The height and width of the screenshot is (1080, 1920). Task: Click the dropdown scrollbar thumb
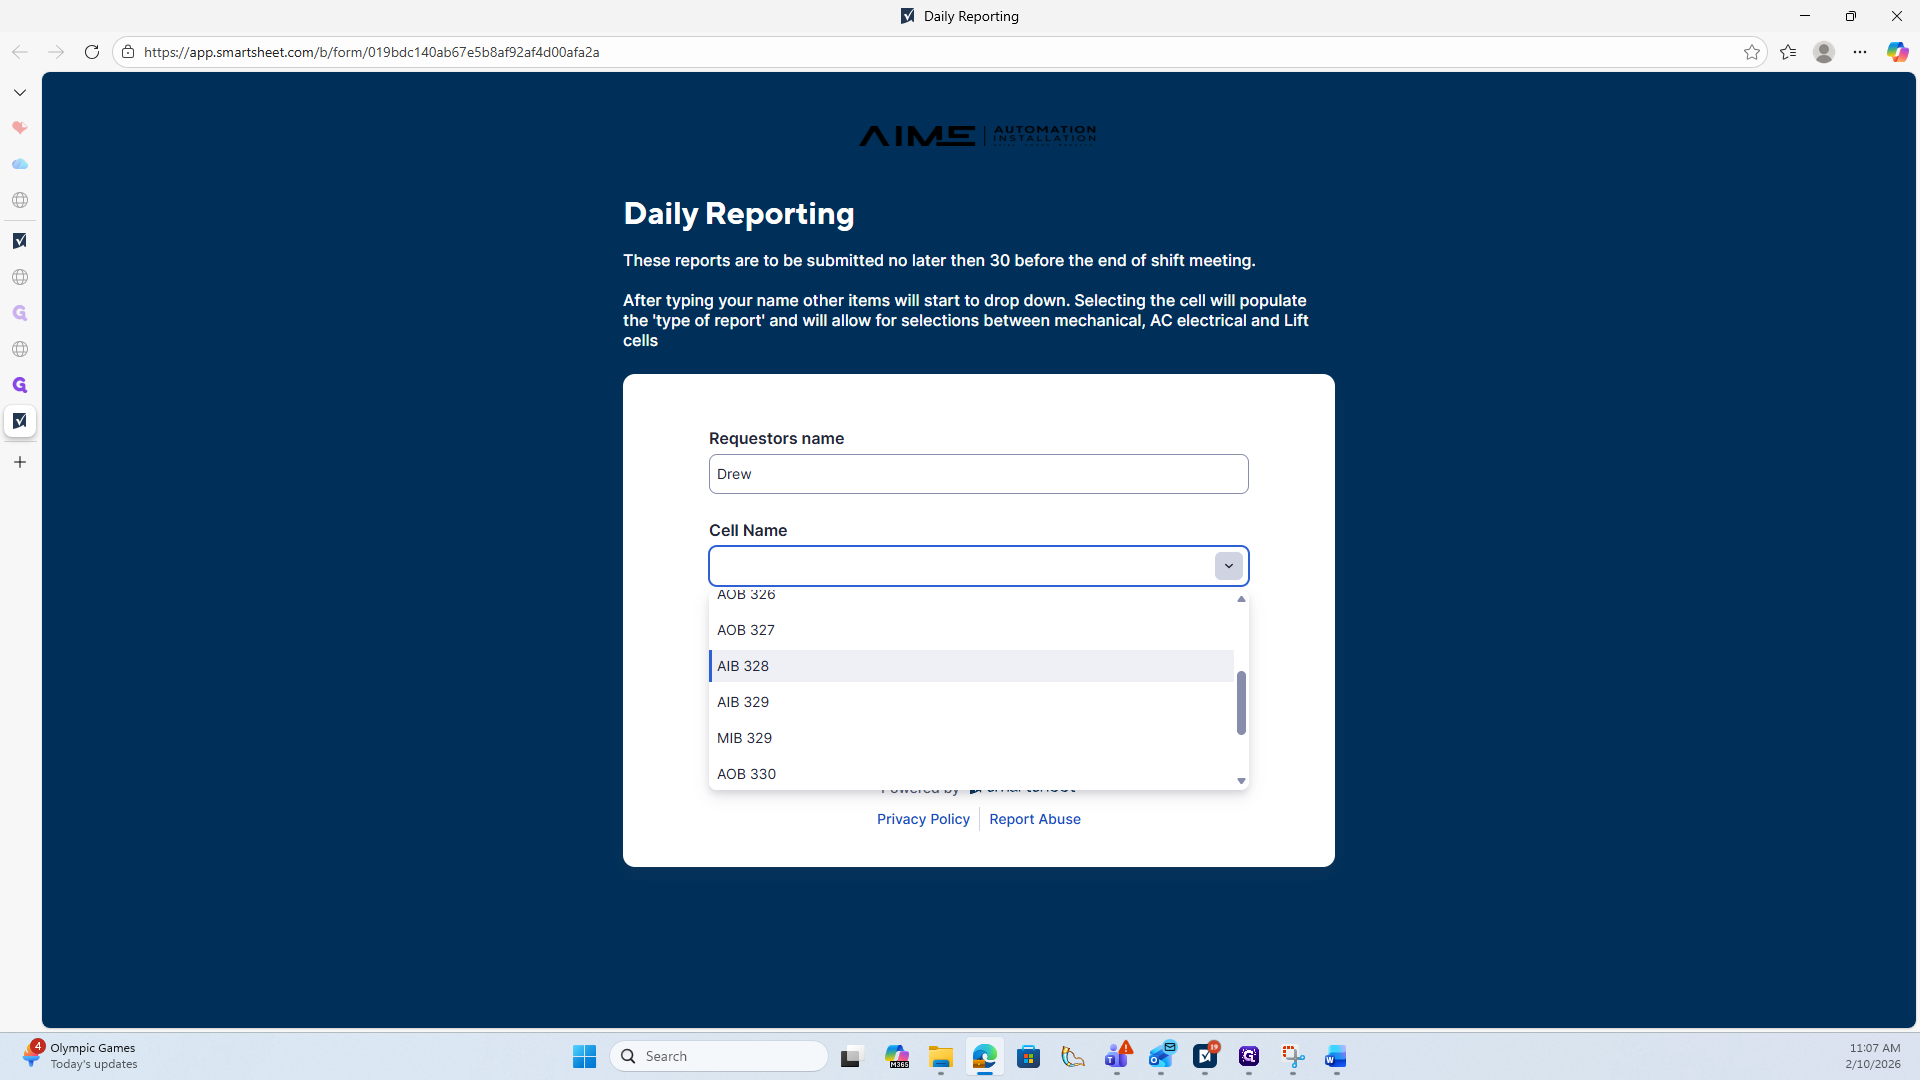click(x=1241, y=702)
